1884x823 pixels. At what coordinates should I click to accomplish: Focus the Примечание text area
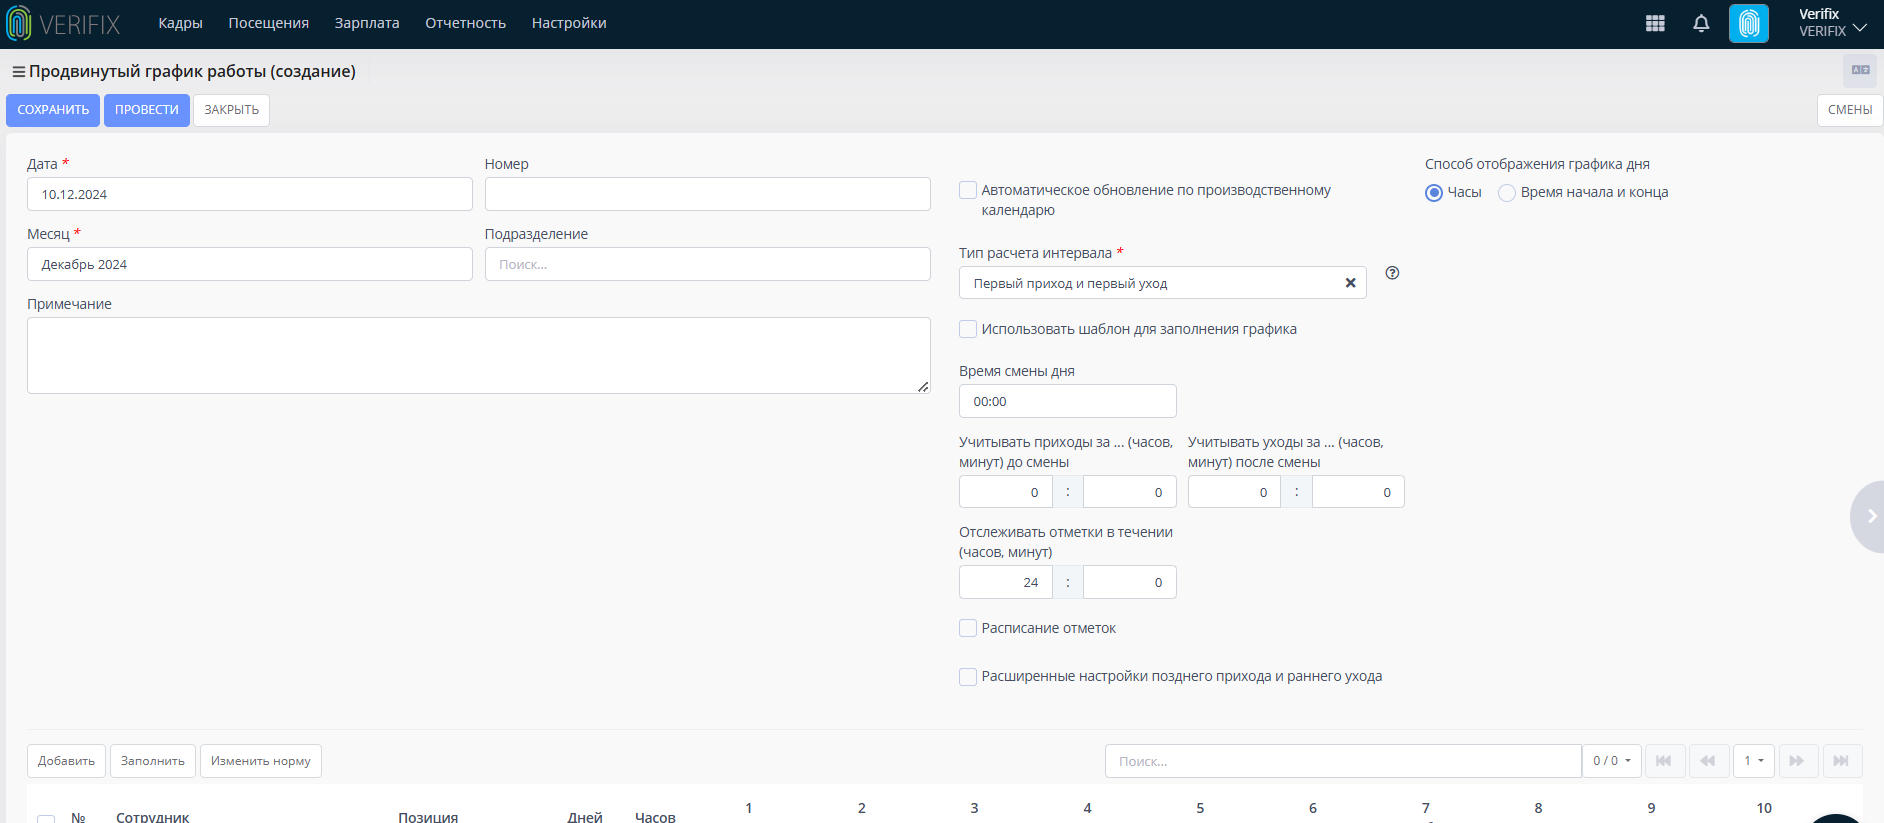[x=478, y=355]
